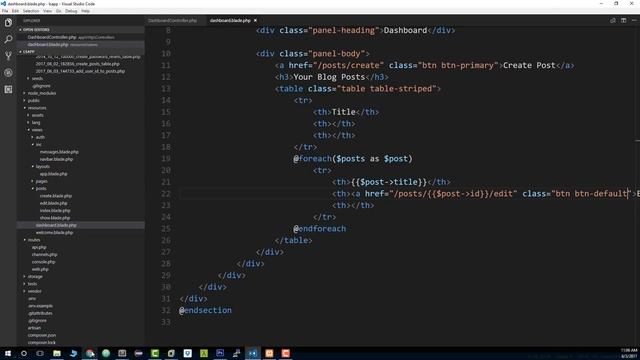640x360 pixels.
Task: Open the add_user_id_to_posts migration file
Action: (80, 71)
